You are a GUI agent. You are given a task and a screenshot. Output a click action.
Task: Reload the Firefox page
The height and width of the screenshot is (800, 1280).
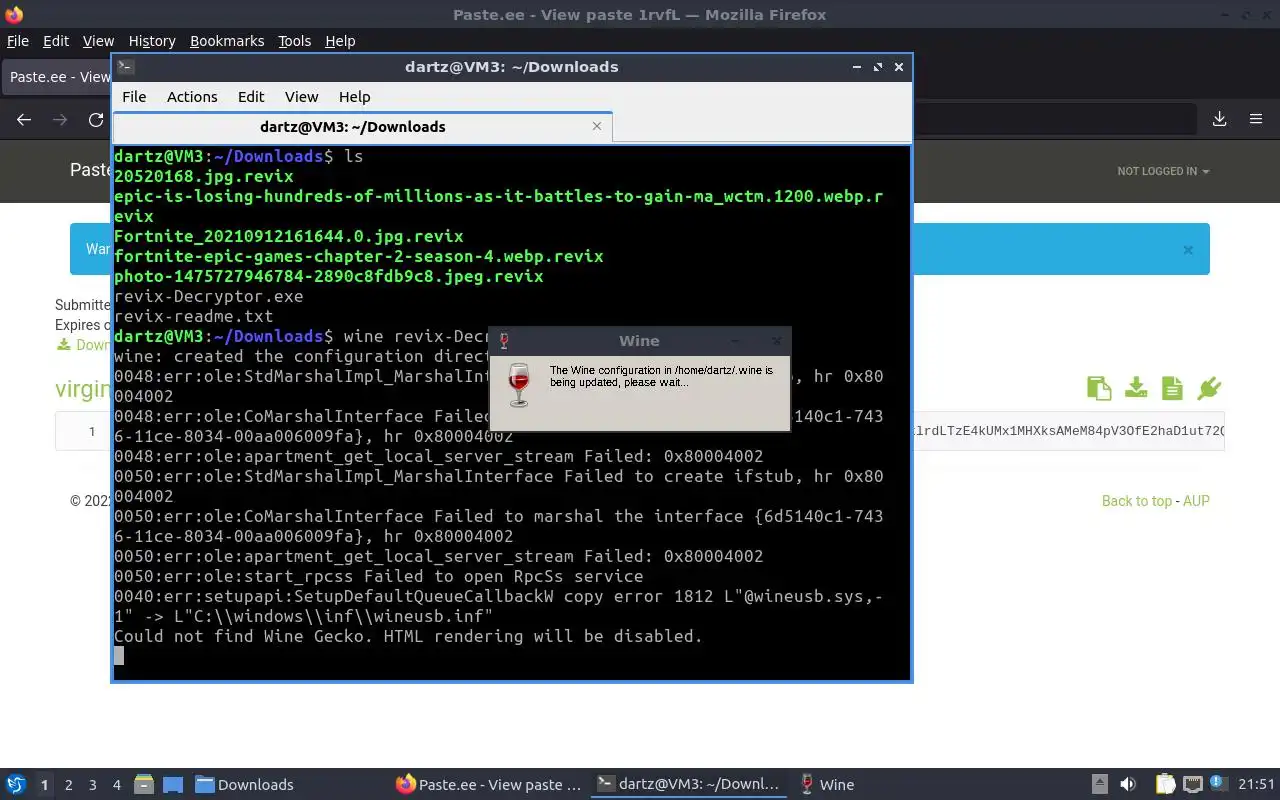(x=96, y=119)
